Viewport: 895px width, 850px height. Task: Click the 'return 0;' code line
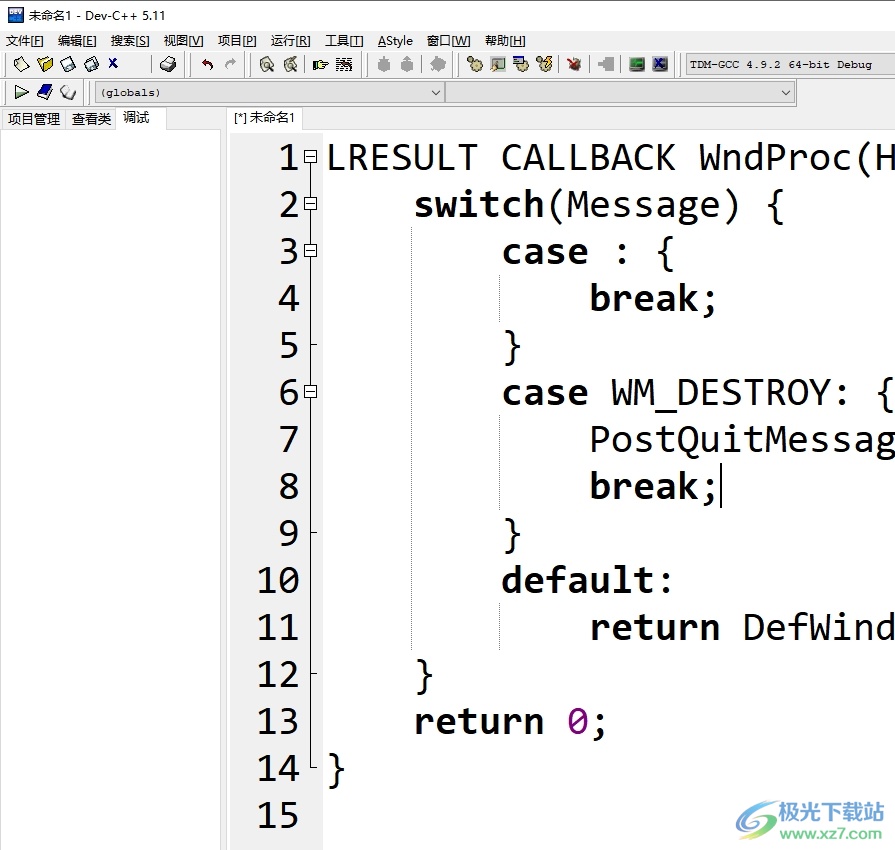tap(510, 722)
